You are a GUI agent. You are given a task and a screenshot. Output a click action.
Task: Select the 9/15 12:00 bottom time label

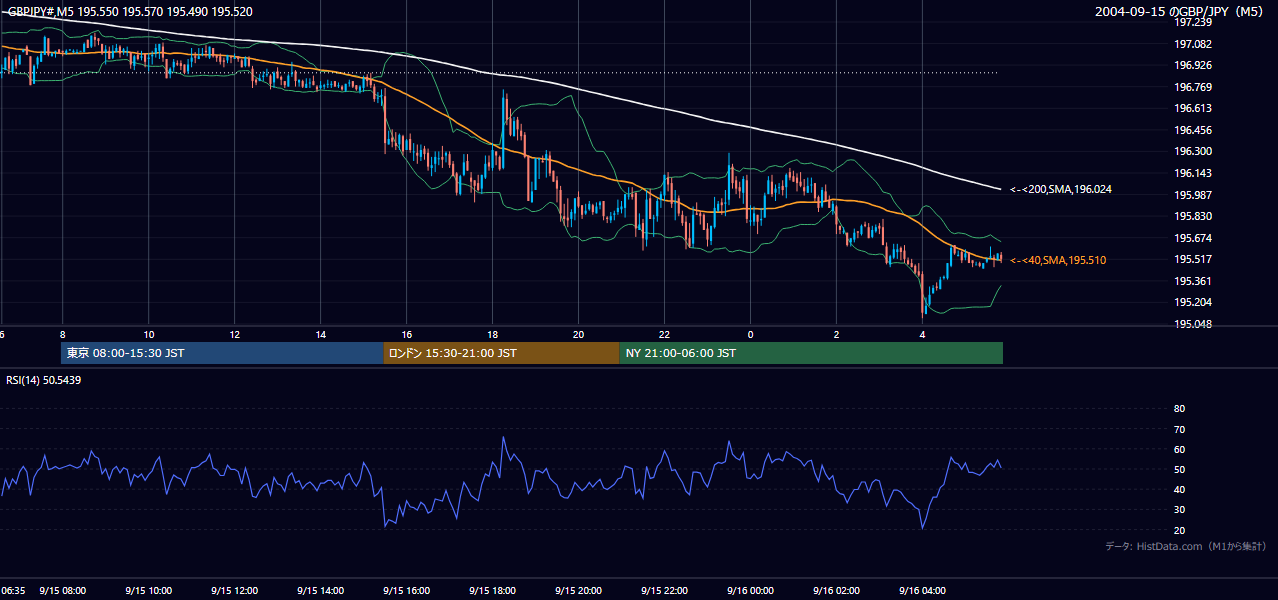[x=234, y=590]
